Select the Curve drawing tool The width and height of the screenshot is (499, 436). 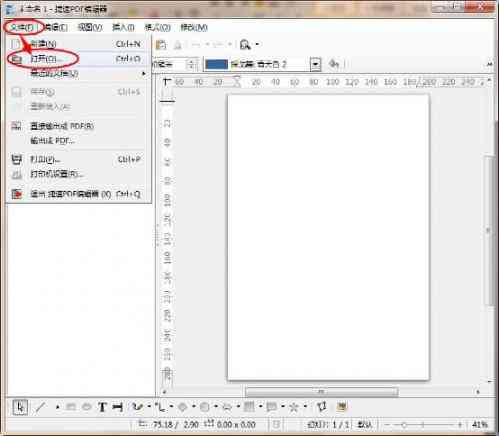pos(137,407)
